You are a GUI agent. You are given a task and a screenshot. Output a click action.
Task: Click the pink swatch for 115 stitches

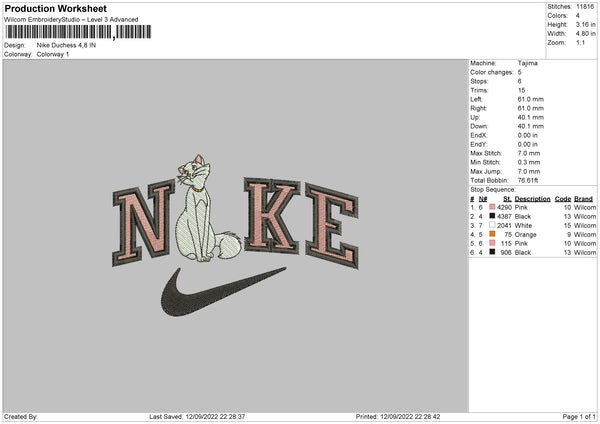click(492, 243)
